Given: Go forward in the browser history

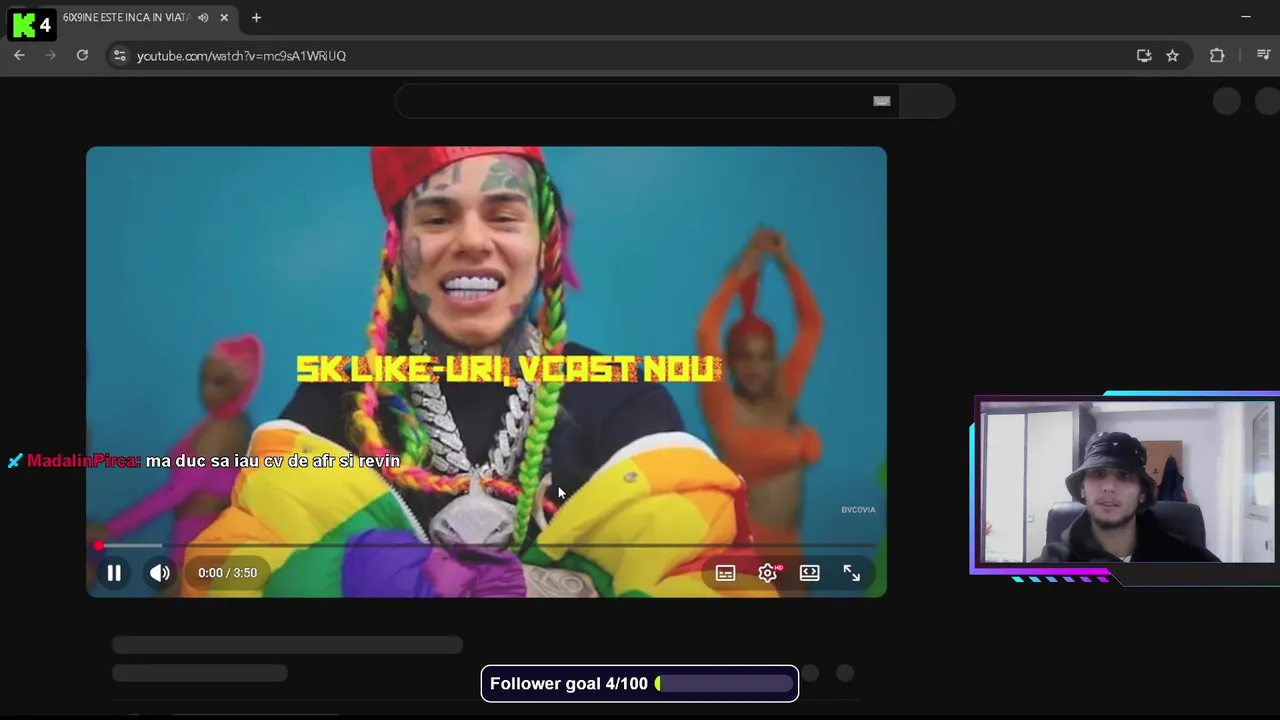Looking at the screenshot, I should tap(50, 55).
